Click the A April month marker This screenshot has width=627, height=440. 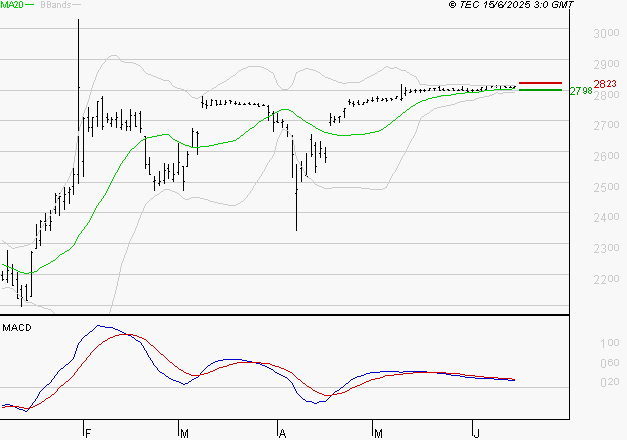click(x=282, y=433)
